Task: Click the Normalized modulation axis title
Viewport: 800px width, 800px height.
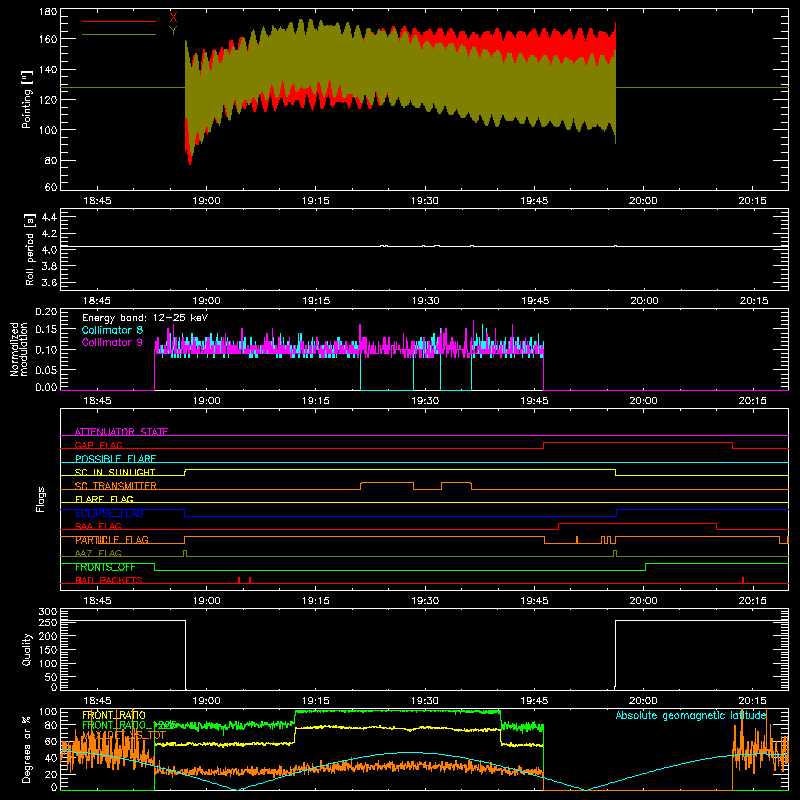Action: pos(19,349)
